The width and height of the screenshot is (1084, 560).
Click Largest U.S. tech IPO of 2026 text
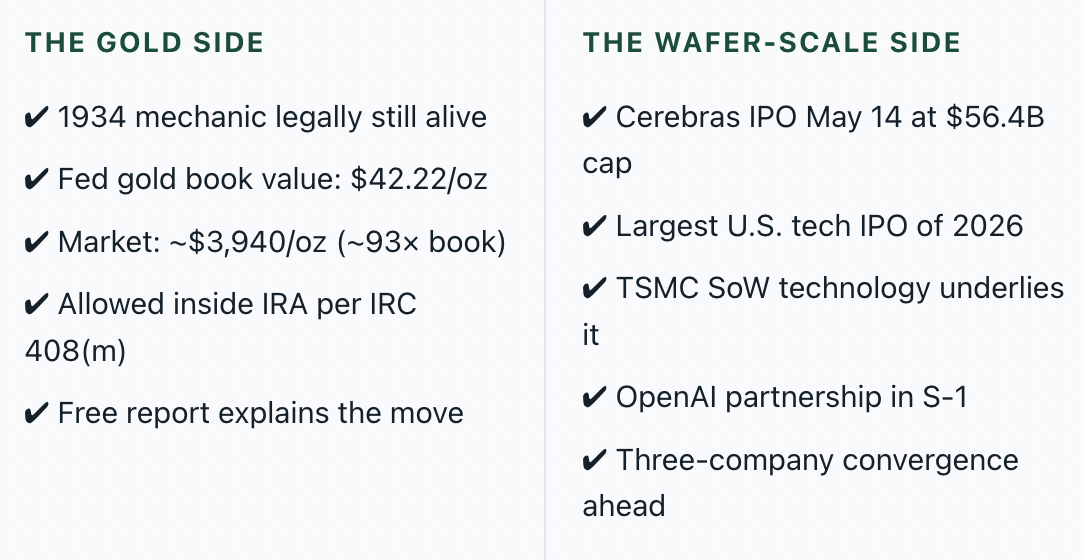coord(819,227)
